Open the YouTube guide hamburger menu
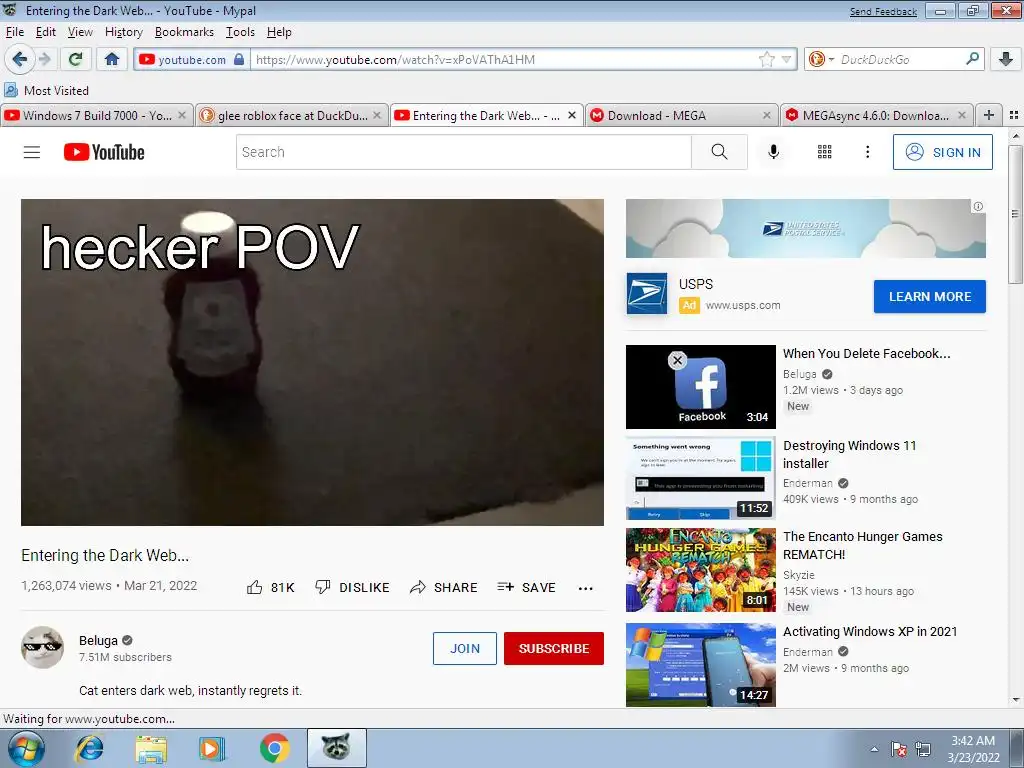 32,152
